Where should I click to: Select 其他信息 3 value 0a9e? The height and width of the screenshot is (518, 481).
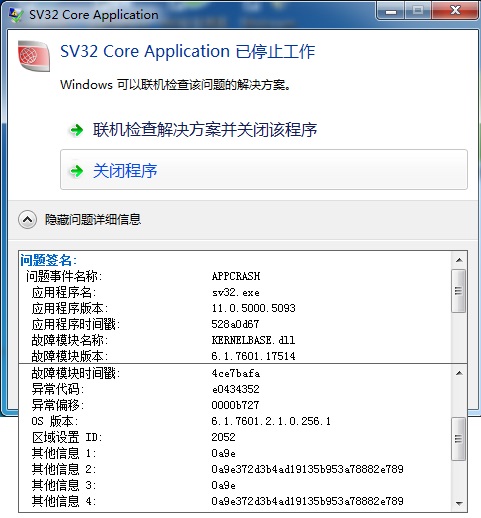point(223,485)
